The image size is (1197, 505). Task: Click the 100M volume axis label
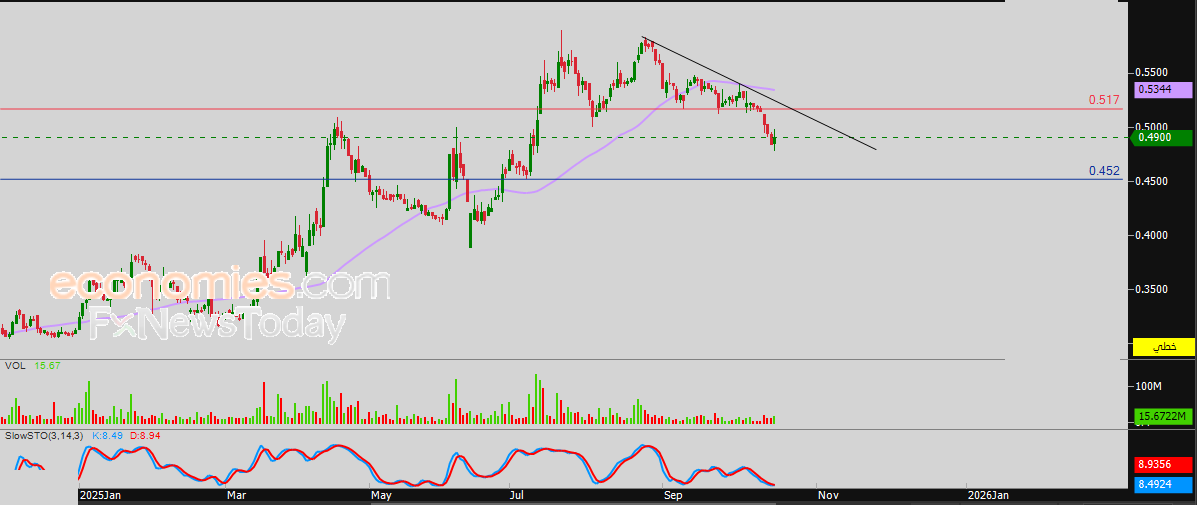point(1148,386)
